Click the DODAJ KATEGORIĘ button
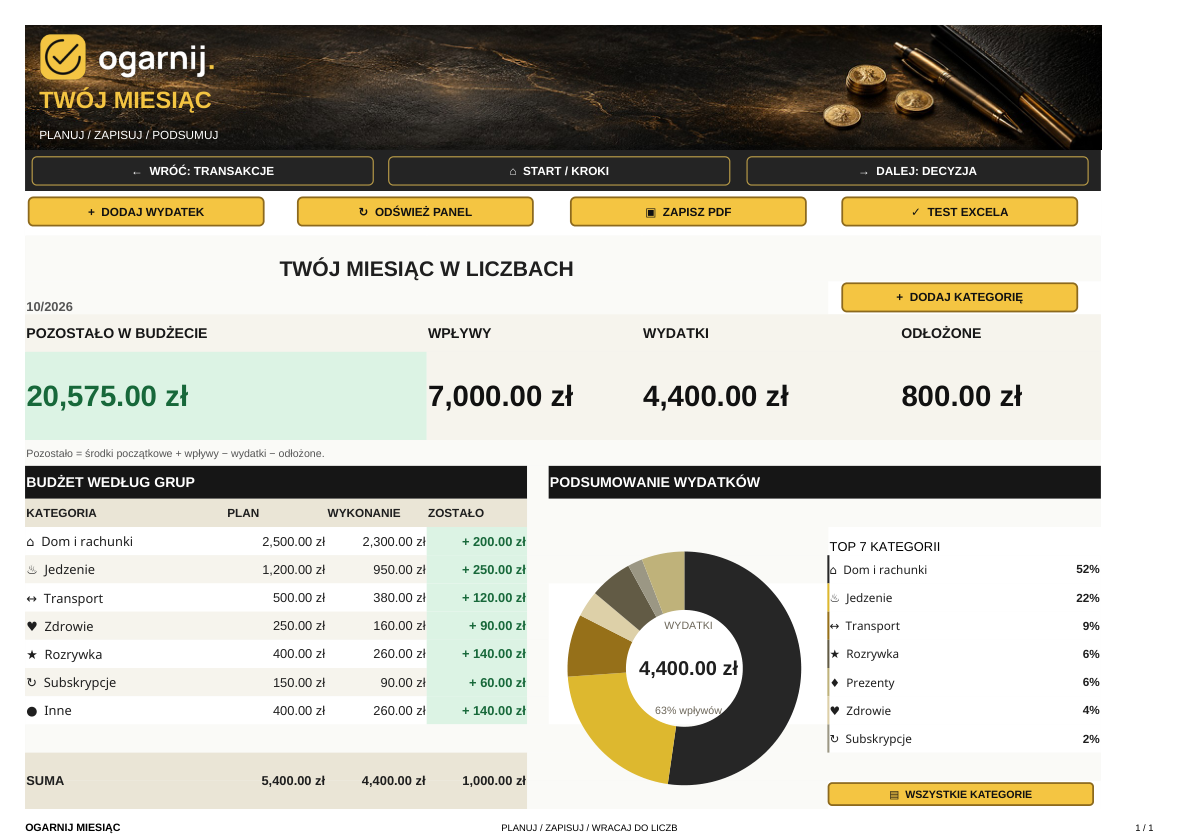The image size is (1179, 834). [959, 297]
